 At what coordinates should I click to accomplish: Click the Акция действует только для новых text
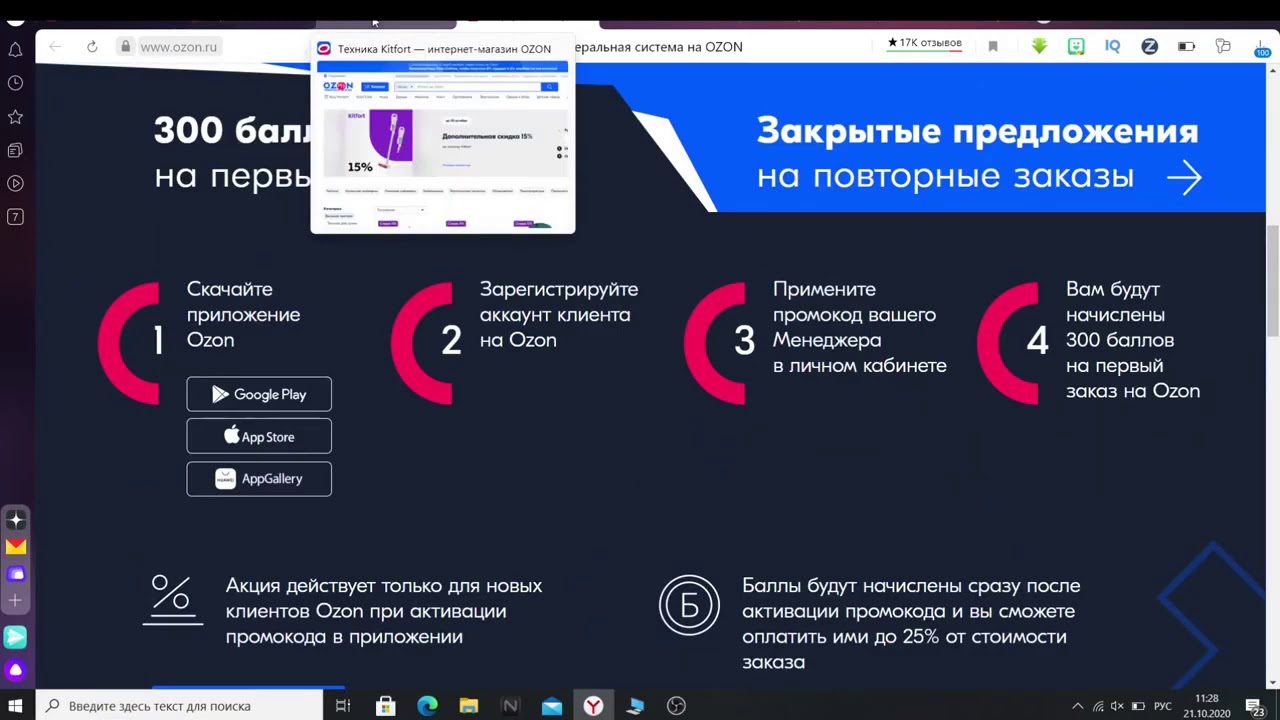[x=384, y=611]
